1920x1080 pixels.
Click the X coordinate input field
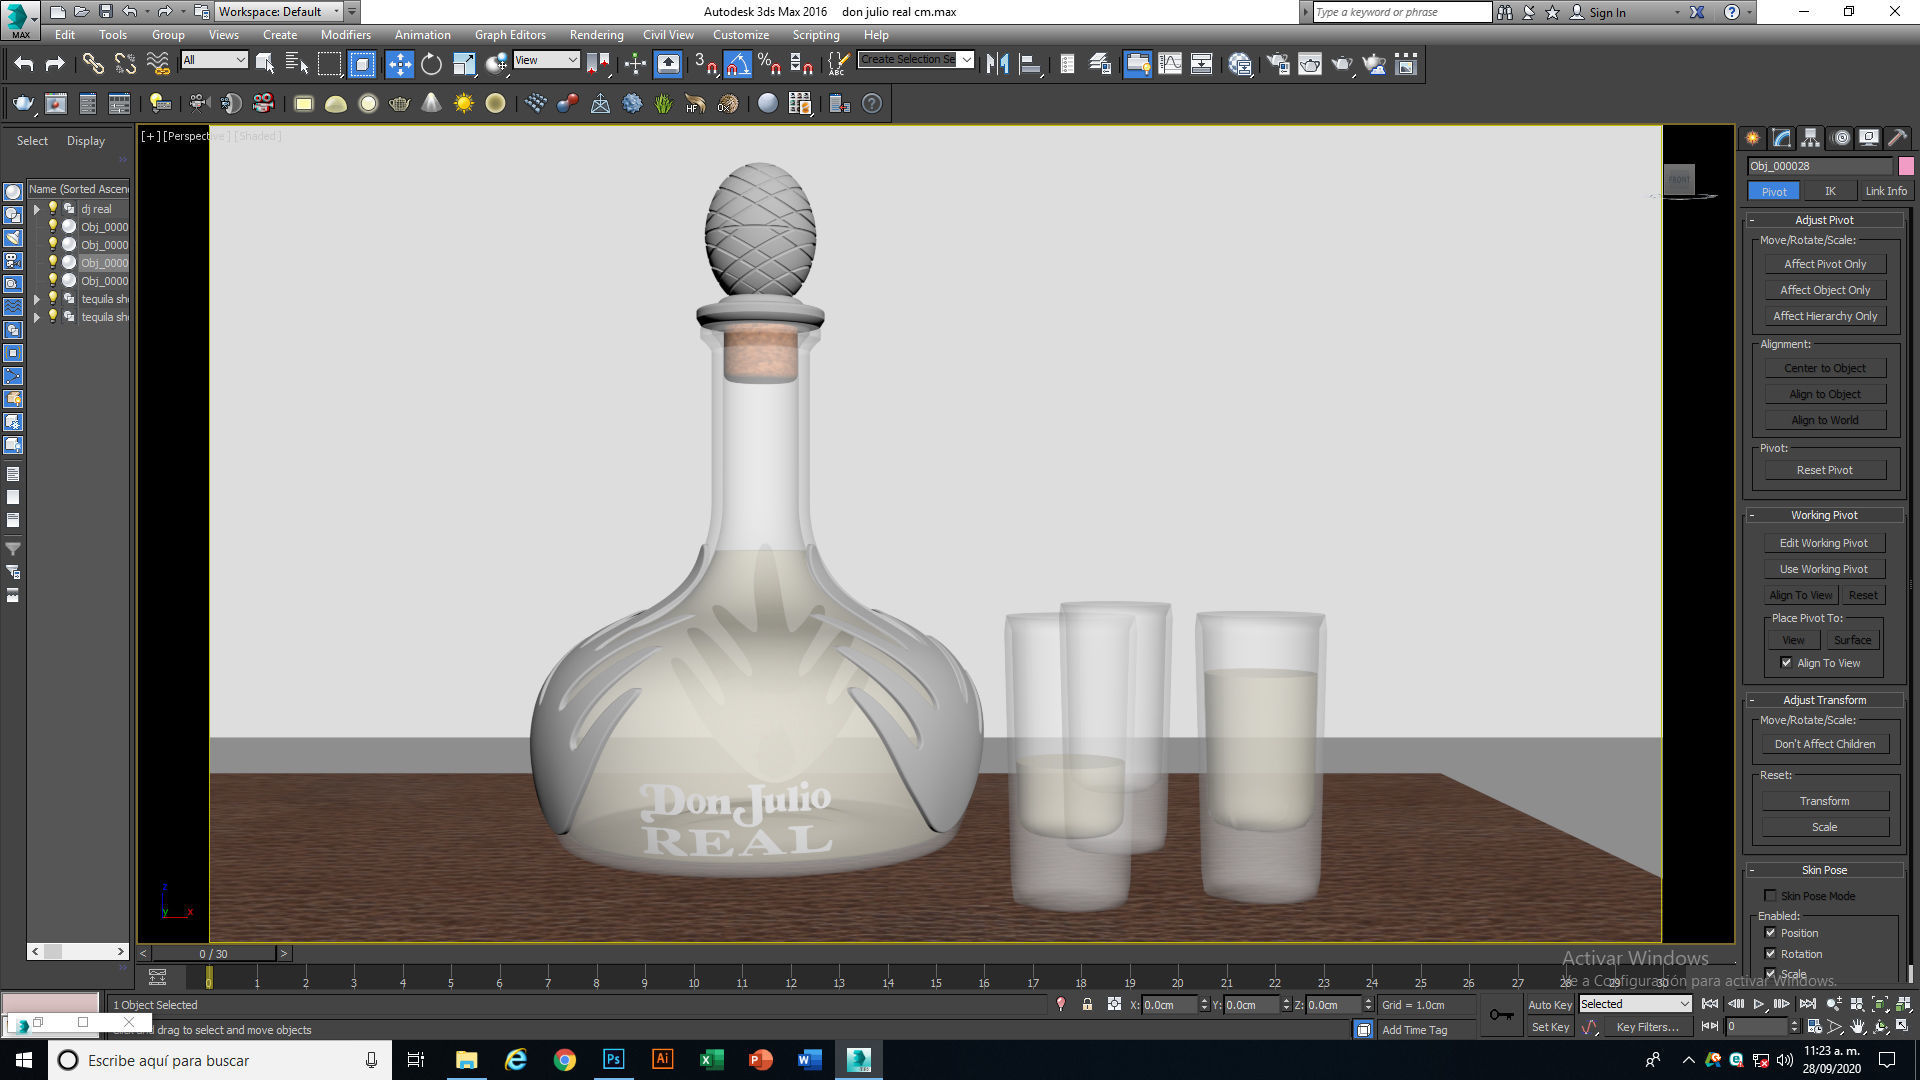pyautogui.click(x=1168, y=1004)
